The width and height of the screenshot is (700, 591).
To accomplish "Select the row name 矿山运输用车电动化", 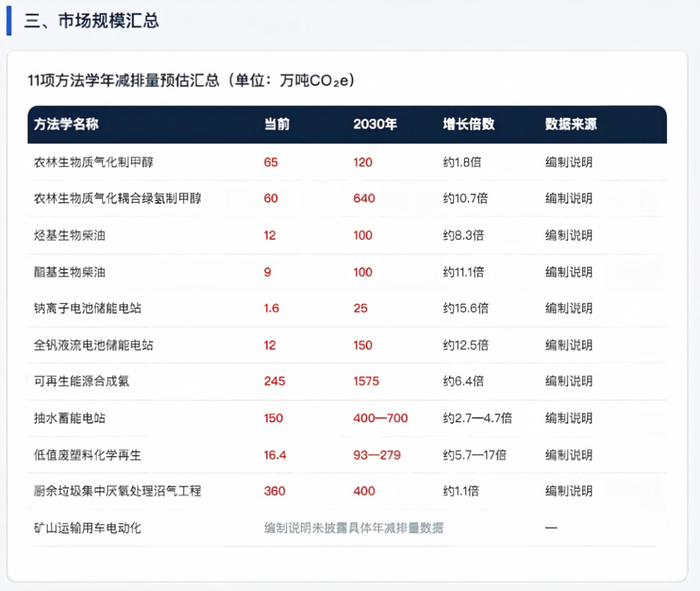I will coord(88,528).
